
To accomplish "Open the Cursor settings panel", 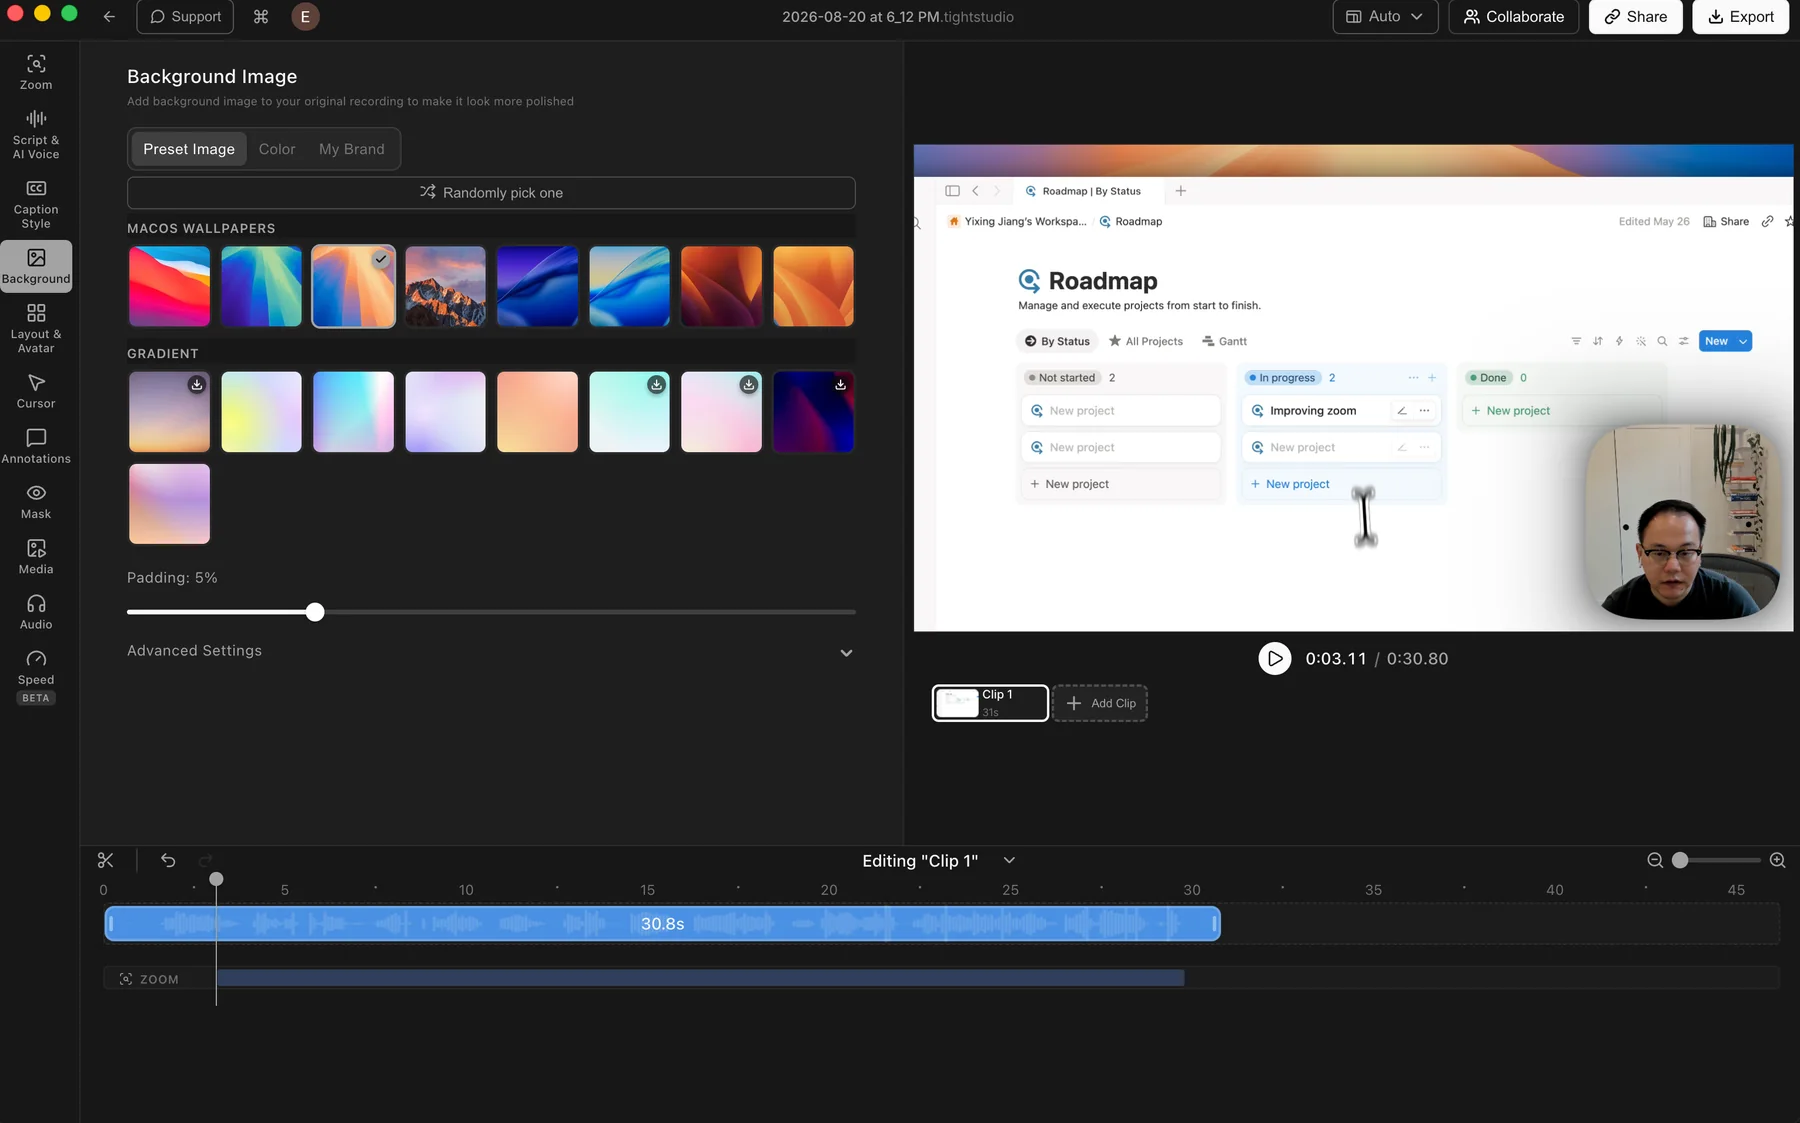I will 36,391.
